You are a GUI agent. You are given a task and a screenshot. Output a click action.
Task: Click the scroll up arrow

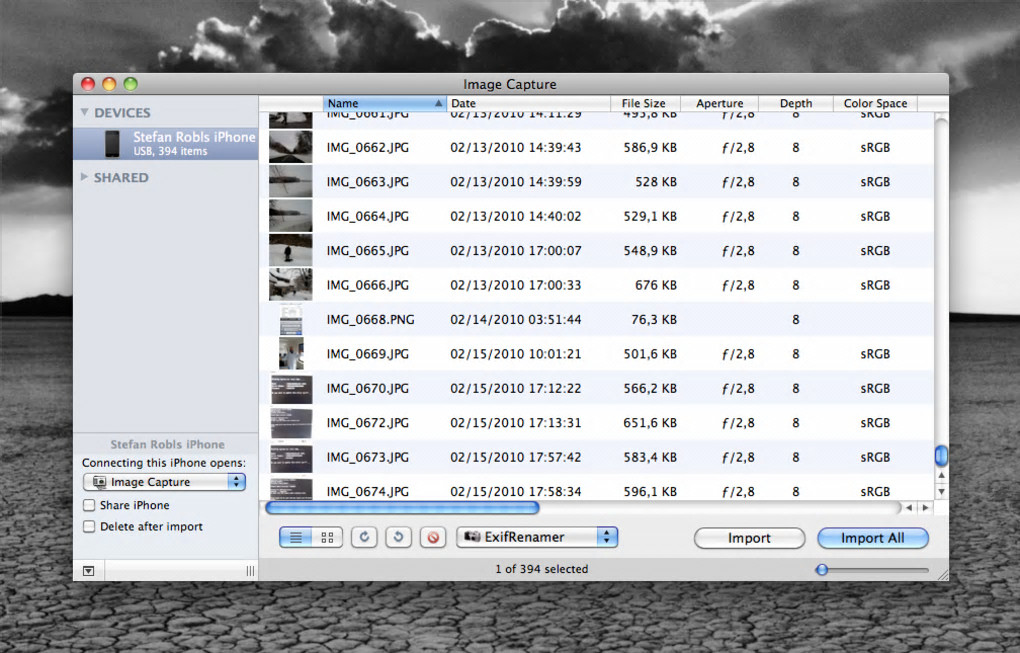[x=941, y=475]
